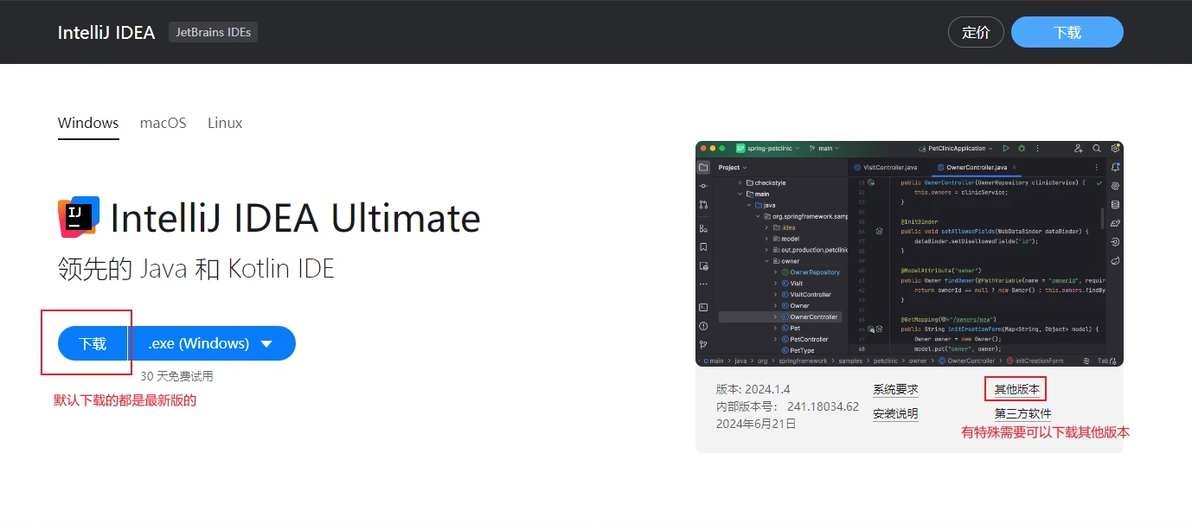The height and width of the screenshot is (524, 1192).
Task: Click the blue 下载 download button
Action: (92, 344)
